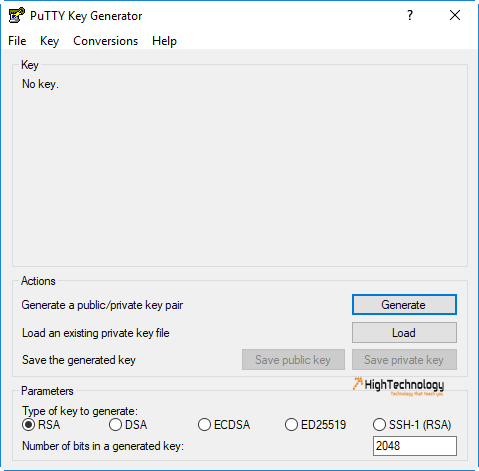Click Save private key button
Image resolution: width=479 pixels, height=471 pixels.
point(404,360)
